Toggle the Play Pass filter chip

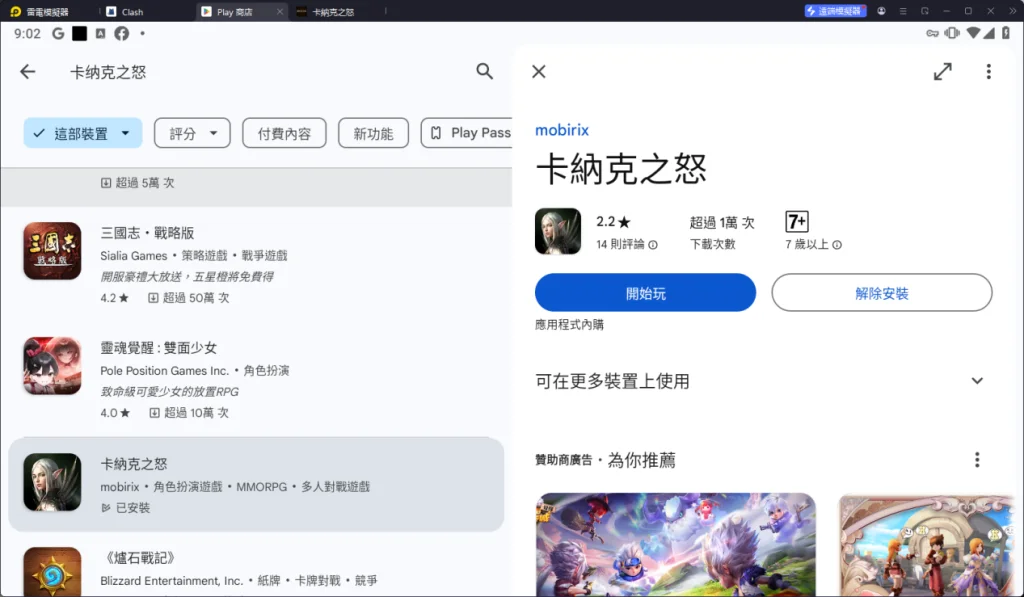(467, 133)
